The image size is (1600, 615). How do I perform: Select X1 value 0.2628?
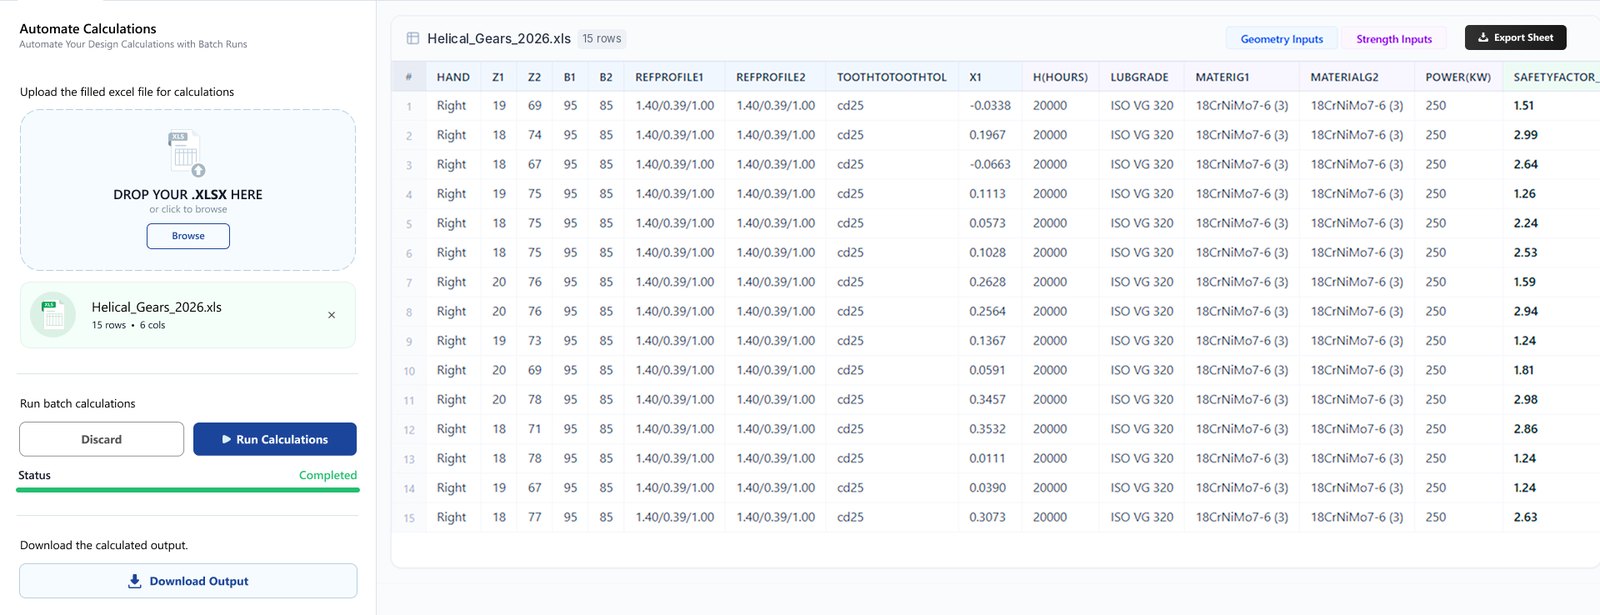(x=987, y=282)
